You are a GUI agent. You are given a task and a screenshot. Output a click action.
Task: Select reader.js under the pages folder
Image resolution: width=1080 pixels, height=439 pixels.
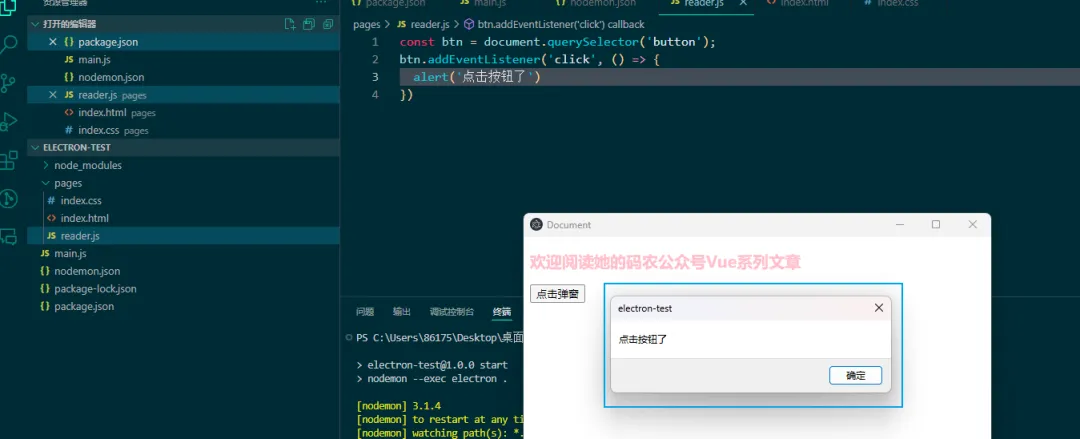pos(80,236)
